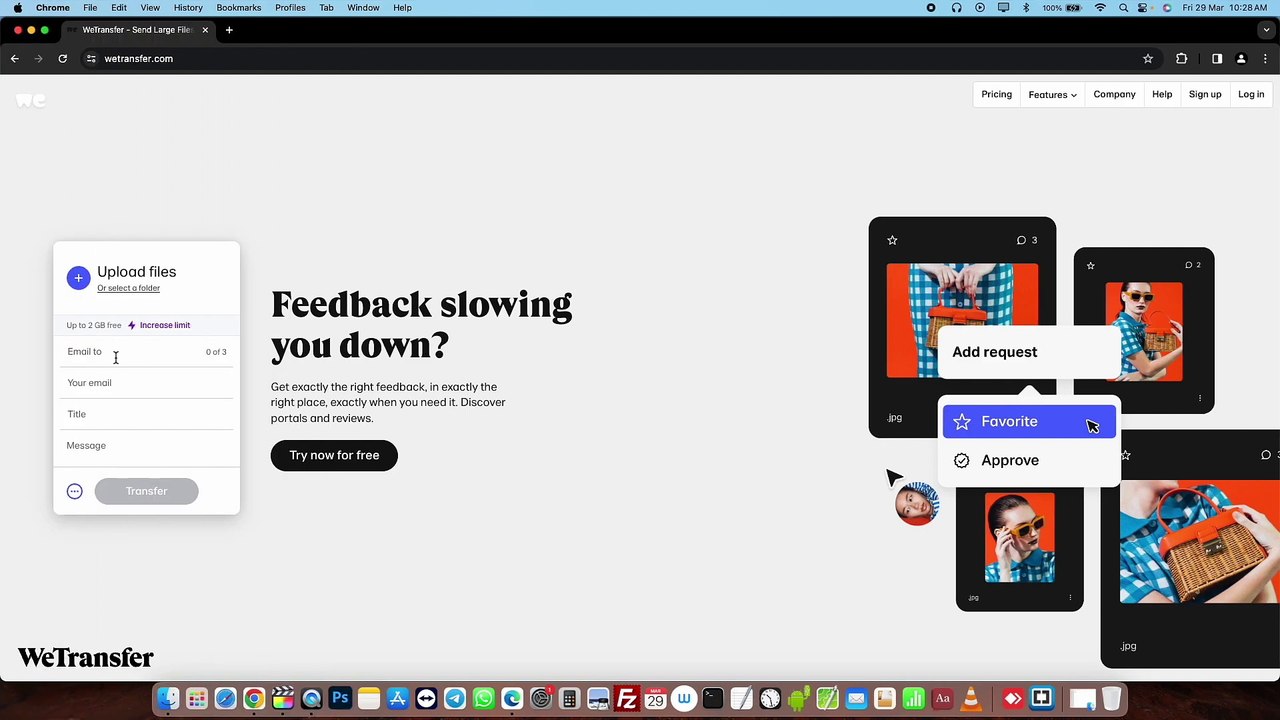The width and height of the screenshot is (1280, 720).
Task: Open the Profiles menu
Action: (x=290, y=8)
